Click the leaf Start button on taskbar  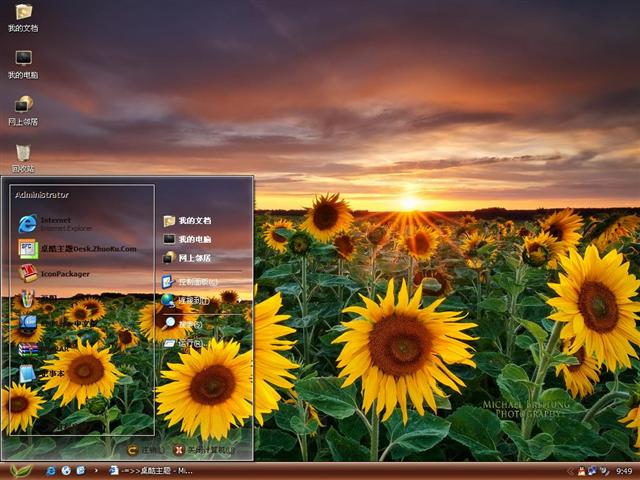point(20,471)
